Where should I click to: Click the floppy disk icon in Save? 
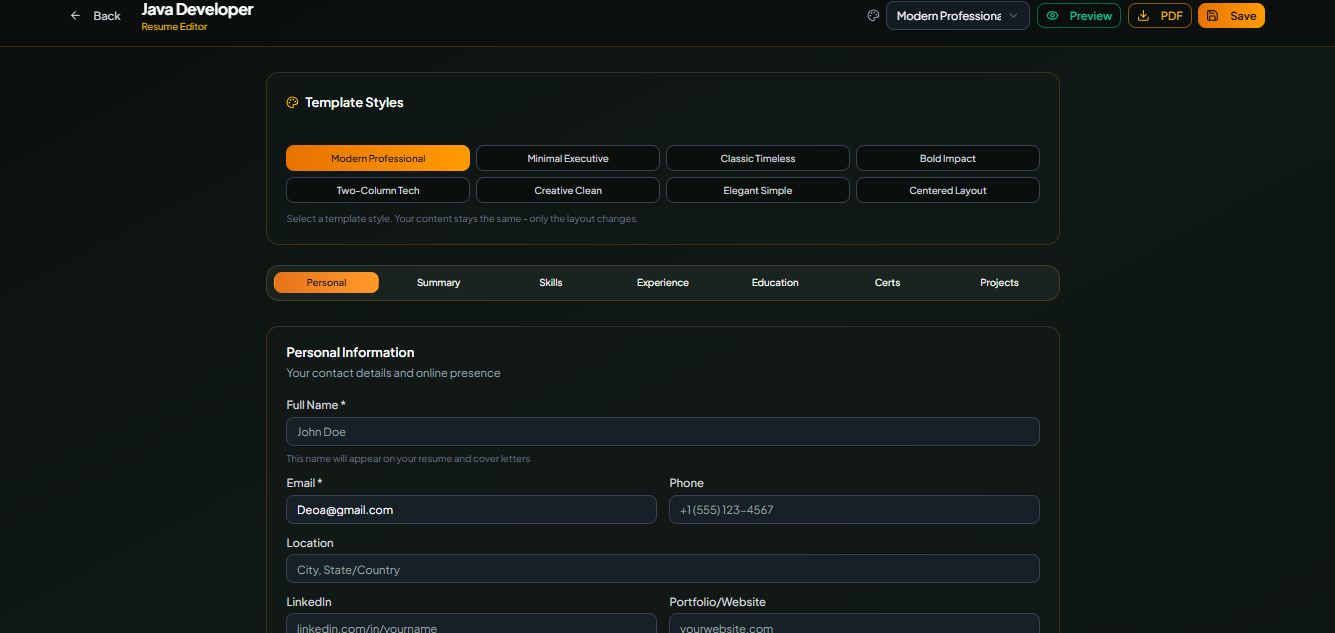[x=1213, y=16]
